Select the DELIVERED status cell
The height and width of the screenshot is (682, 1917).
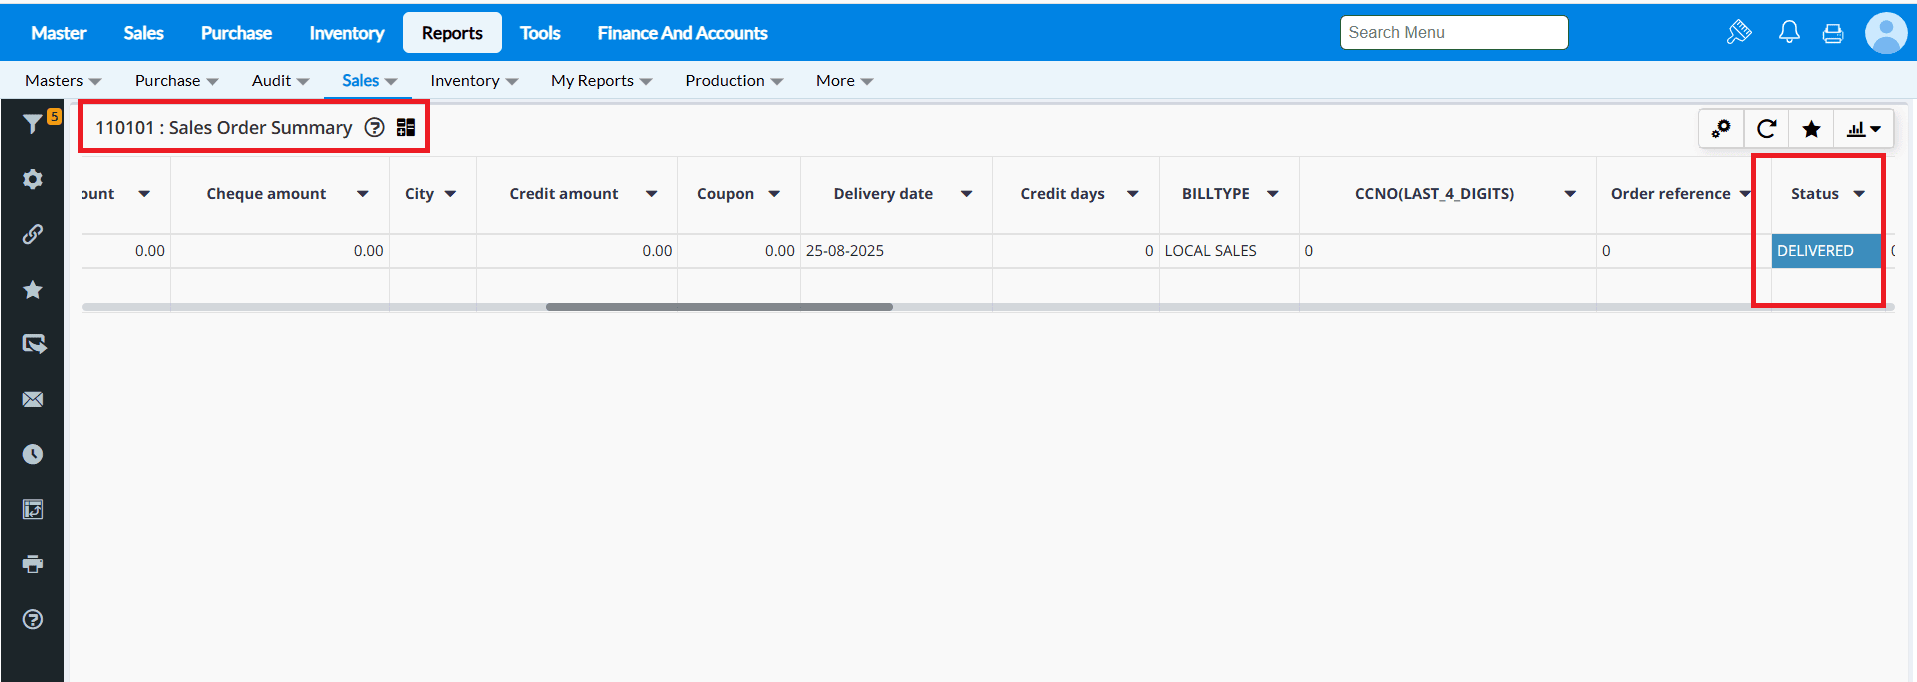click(x=1827, y=251)
